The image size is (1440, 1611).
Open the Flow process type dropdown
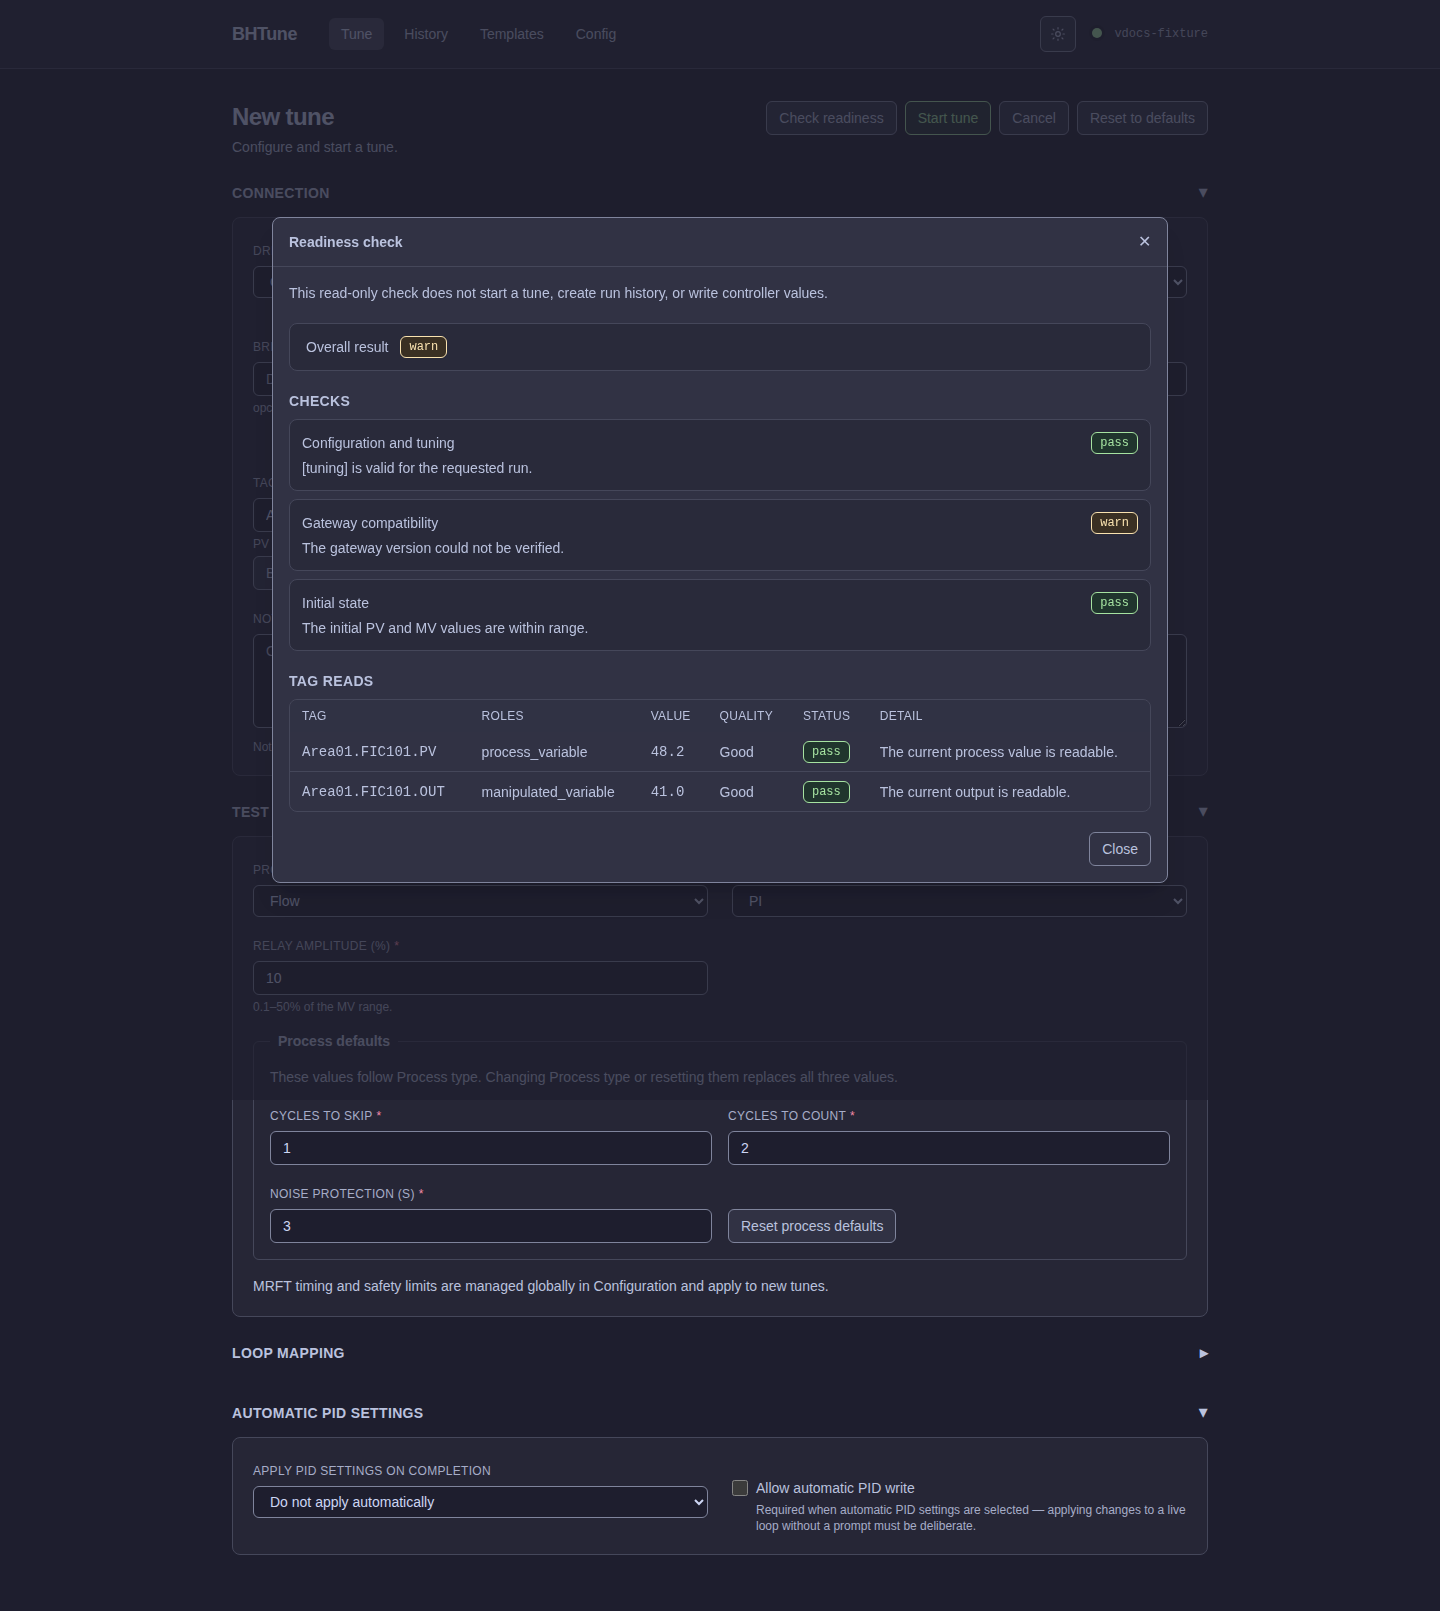[x=480, y=901]
